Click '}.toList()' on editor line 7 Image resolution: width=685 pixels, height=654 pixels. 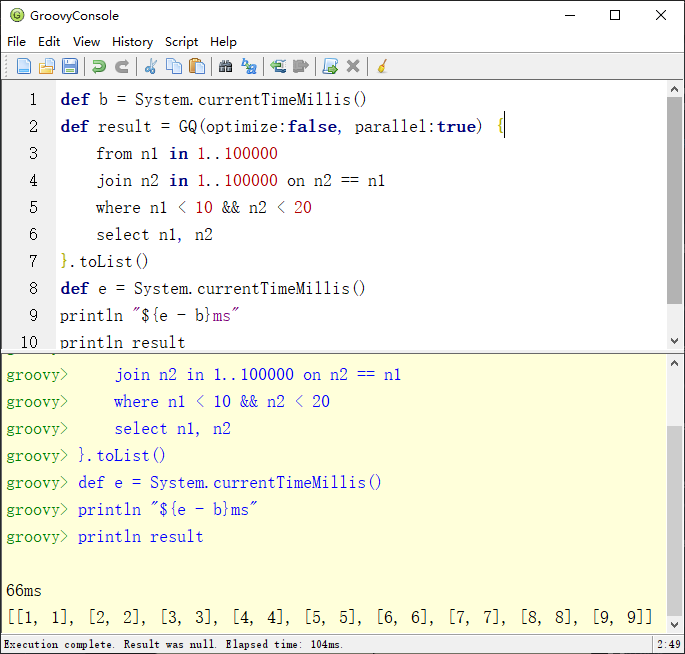pyautogui.click(x=104, y=262)
